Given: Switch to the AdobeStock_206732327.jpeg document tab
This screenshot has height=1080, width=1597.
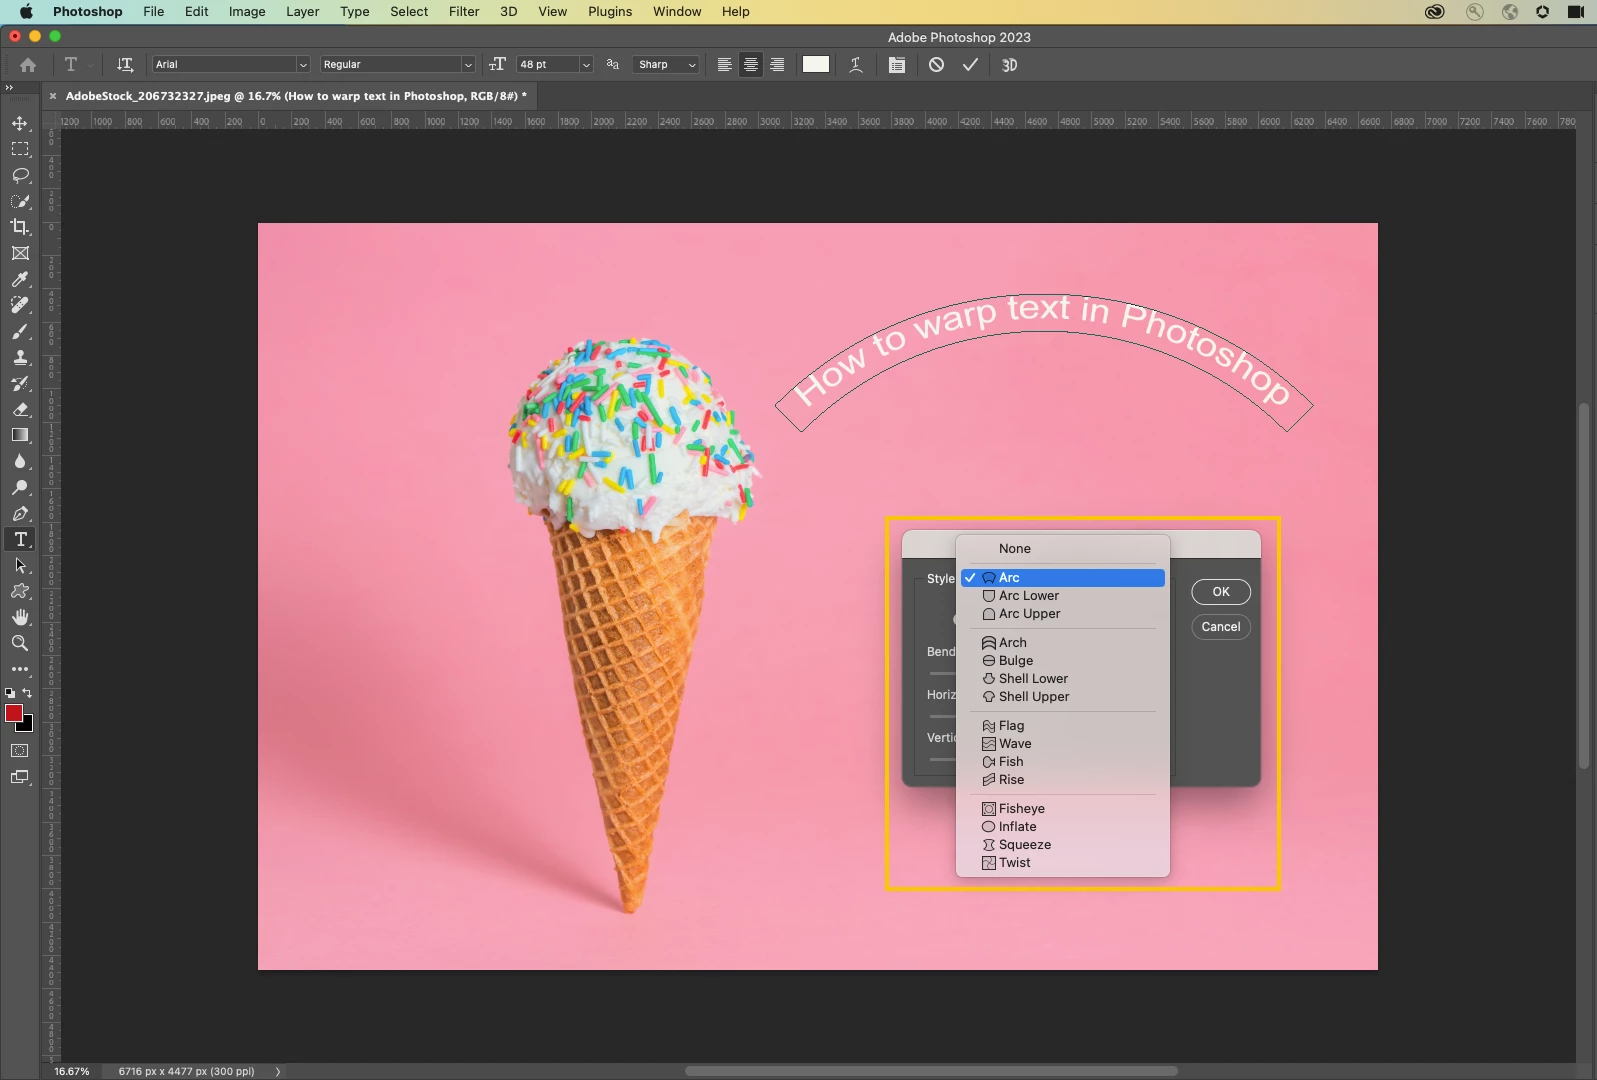Looking at the screenshot, I should tap(296, 96).
